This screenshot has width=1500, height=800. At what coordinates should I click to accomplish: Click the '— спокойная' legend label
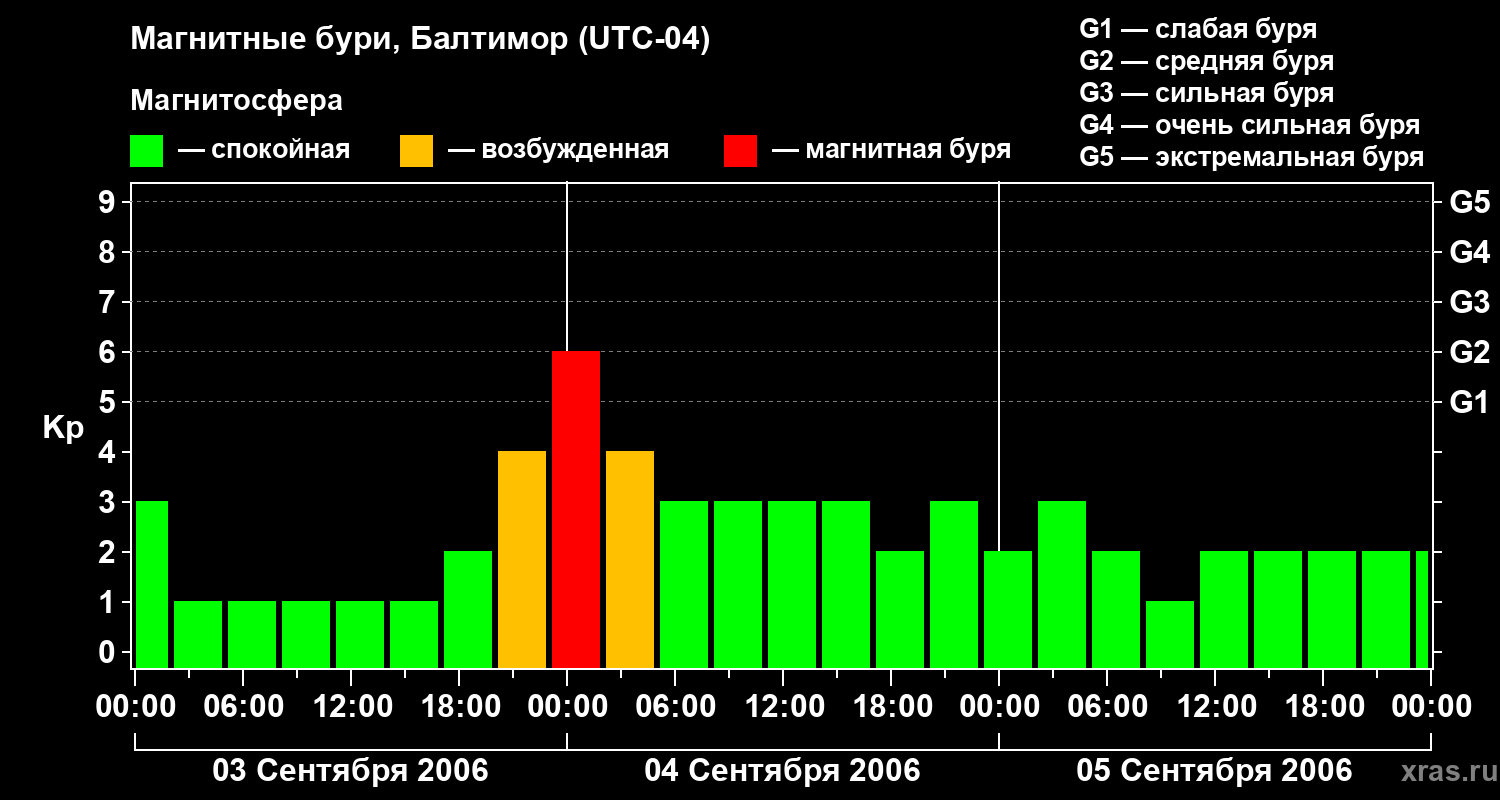pyautogui.click(x=264, y=150)
